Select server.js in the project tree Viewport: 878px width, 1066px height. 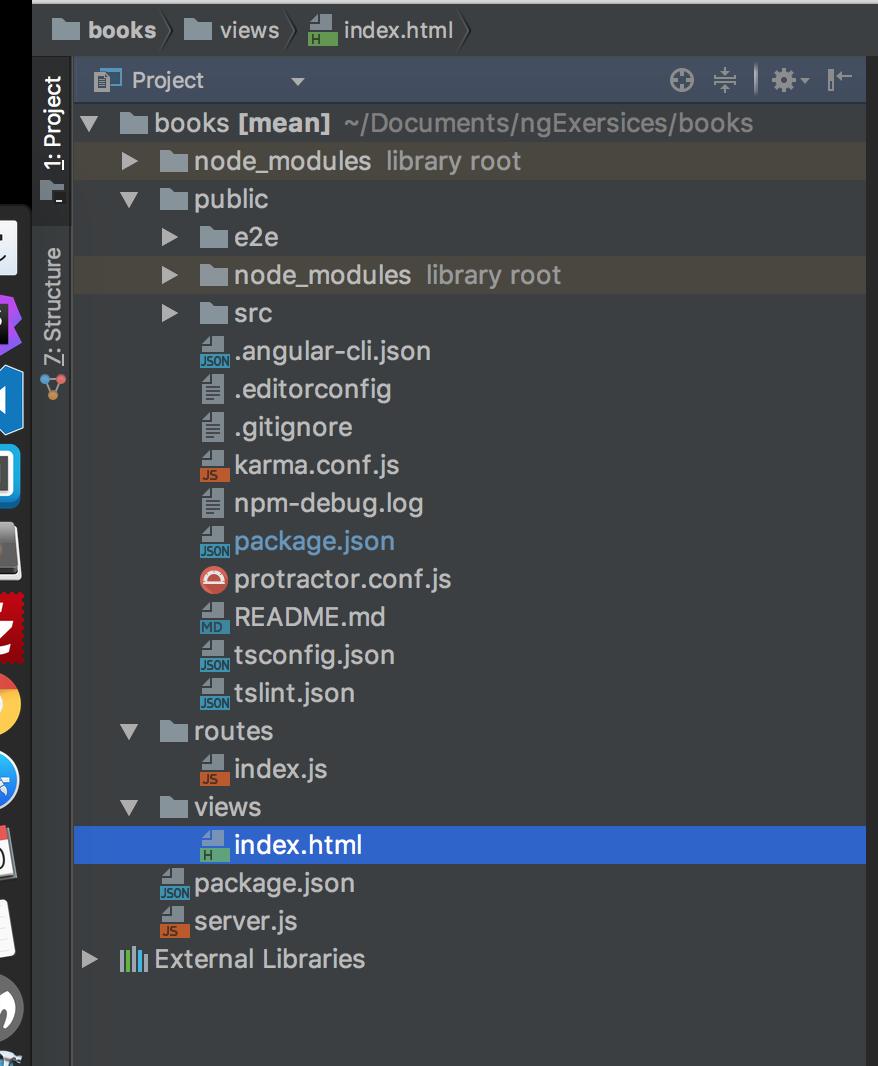pos(246,921)
